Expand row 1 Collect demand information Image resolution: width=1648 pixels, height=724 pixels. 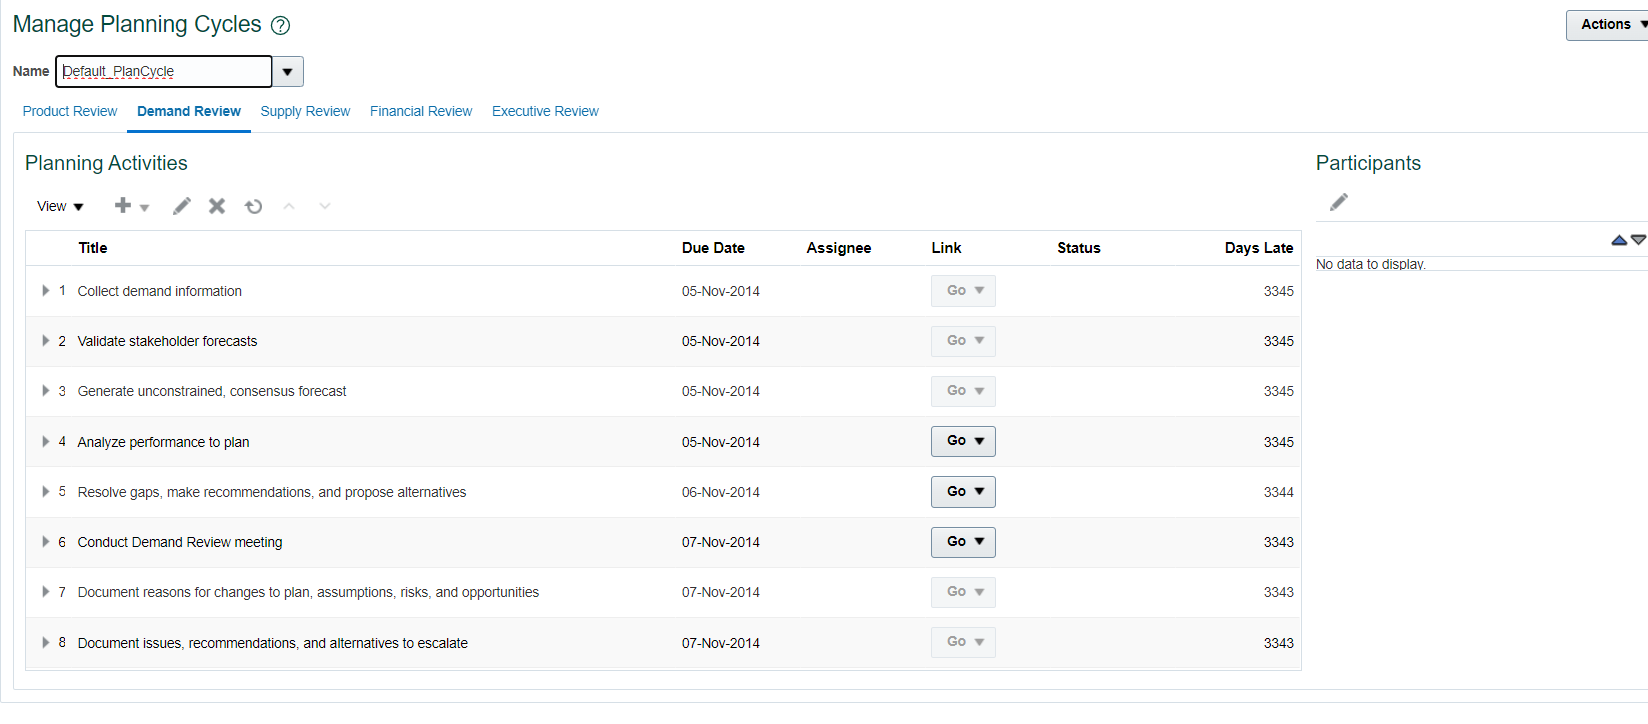pyautogui.click(x=45, y=291)
